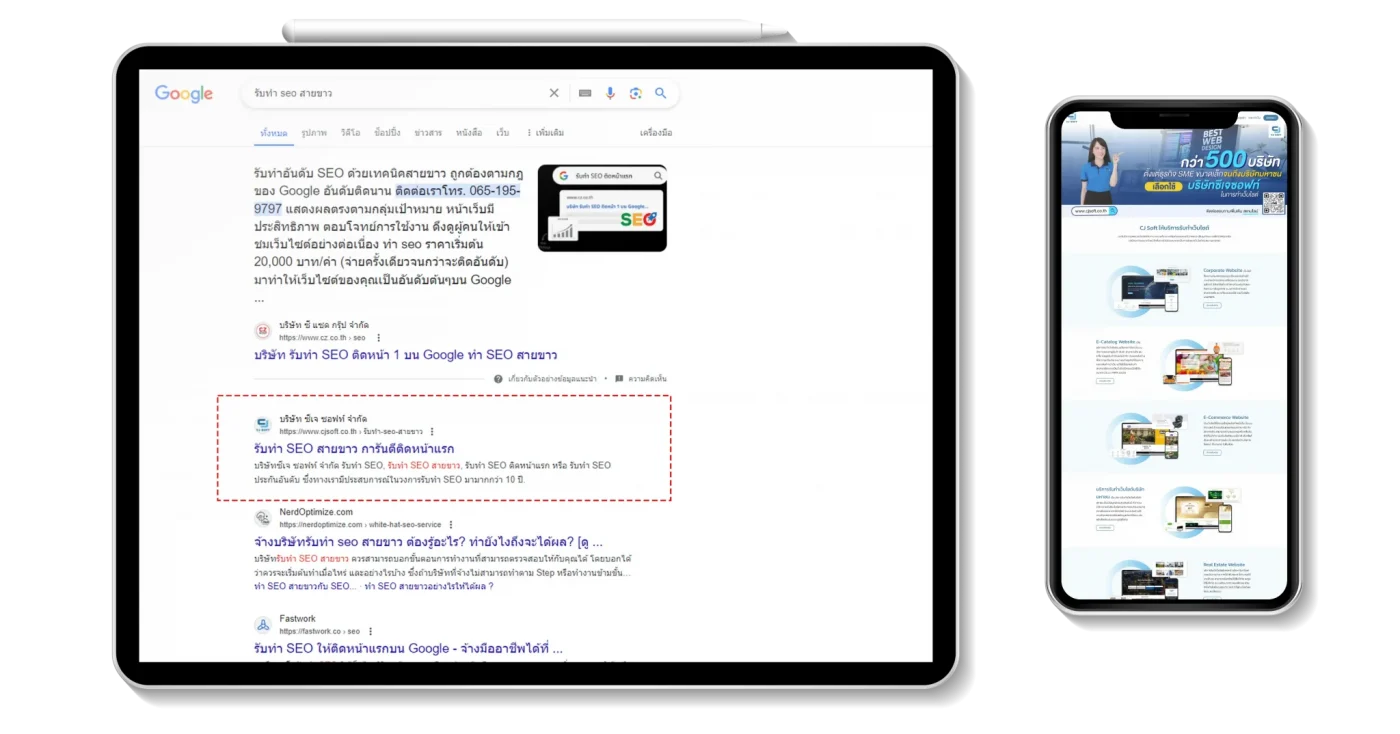Click the https://fastwork.co › seo URL text
This screenshot has width=1400, height=734.
(x=319, y=632)
